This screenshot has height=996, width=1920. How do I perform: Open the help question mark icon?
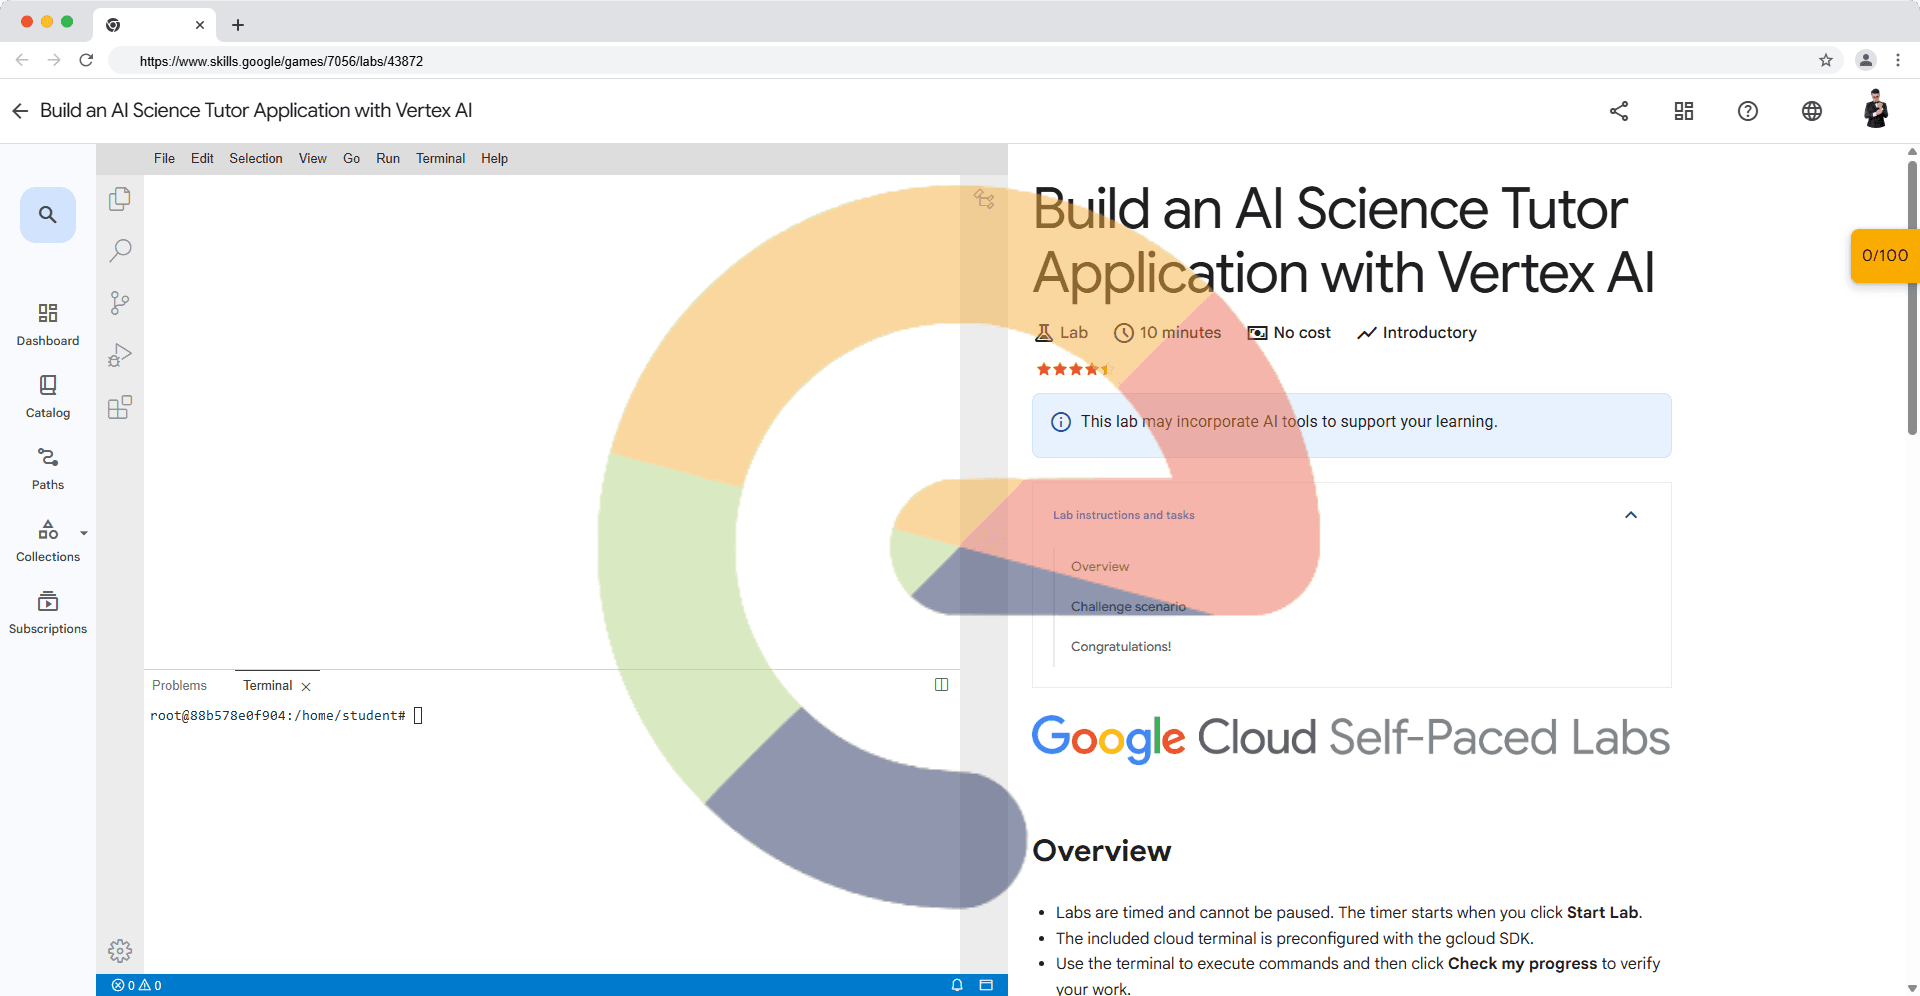(x=1748, y=111)
